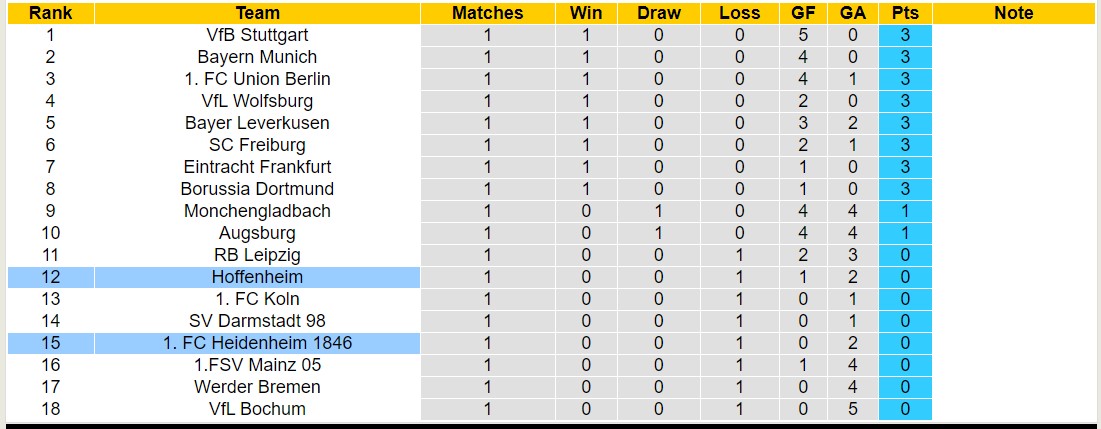Select the Werder Bremen team name

click(257, 387)
